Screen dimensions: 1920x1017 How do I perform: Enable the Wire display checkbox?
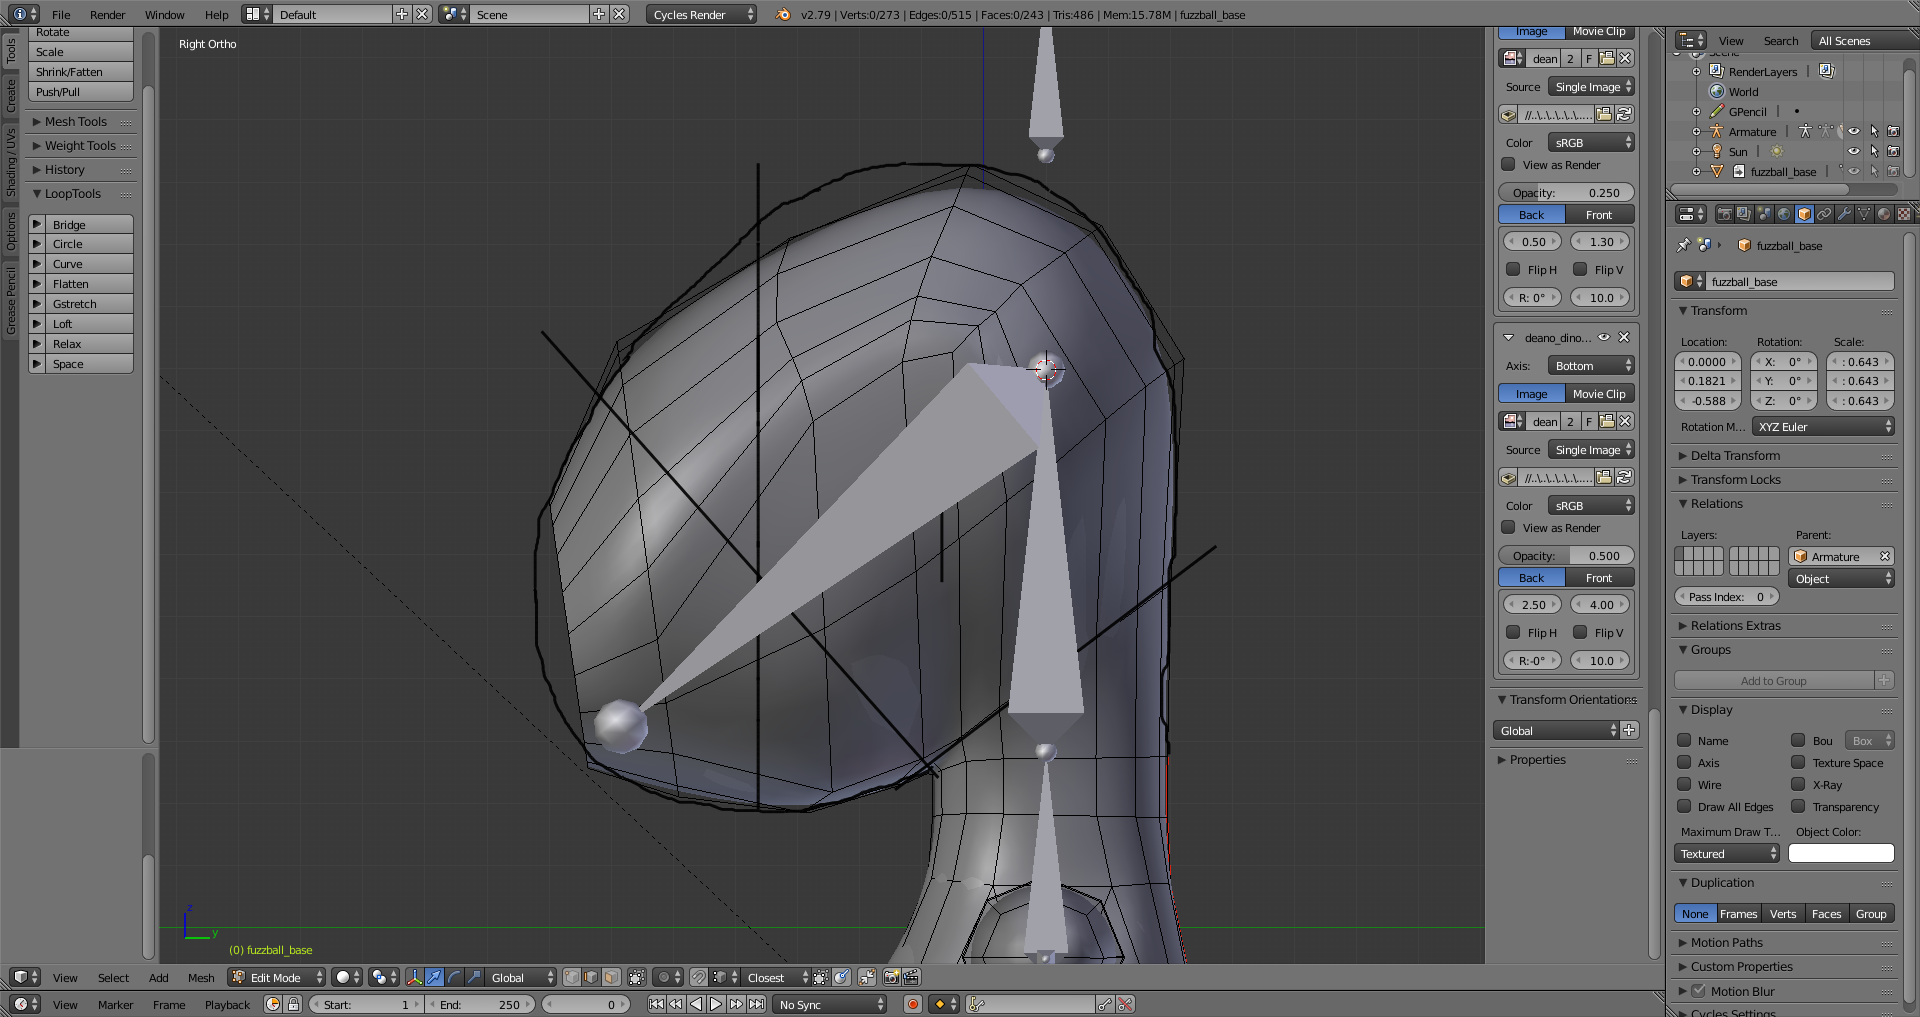(x=1684, y=784)
